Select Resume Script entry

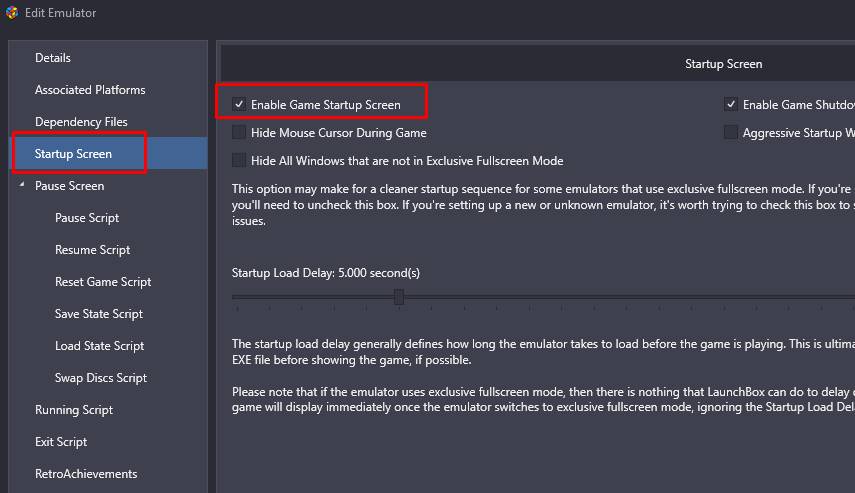coord(93,250)
